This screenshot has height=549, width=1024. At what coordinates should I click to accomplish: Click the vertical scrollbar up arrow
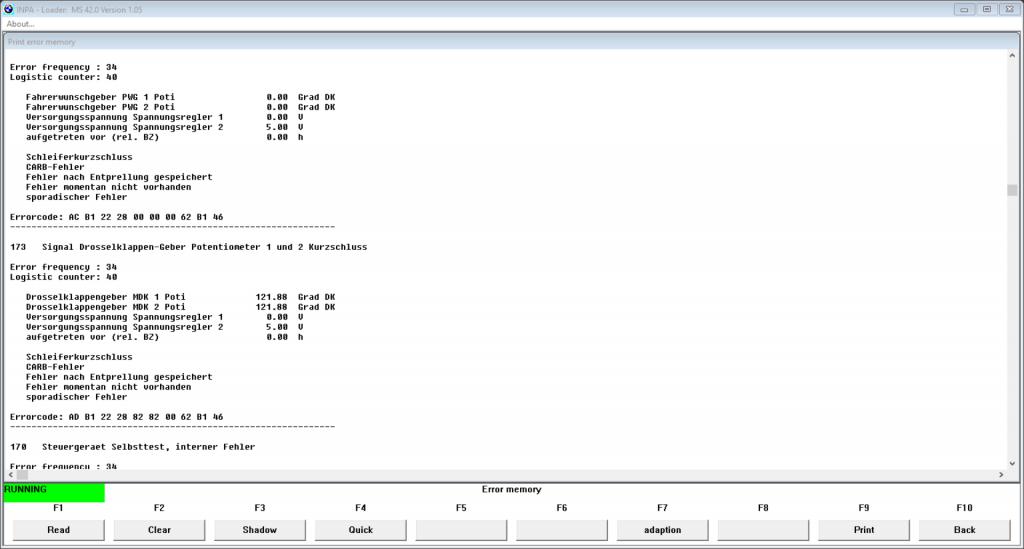[x=1012, y=57]
